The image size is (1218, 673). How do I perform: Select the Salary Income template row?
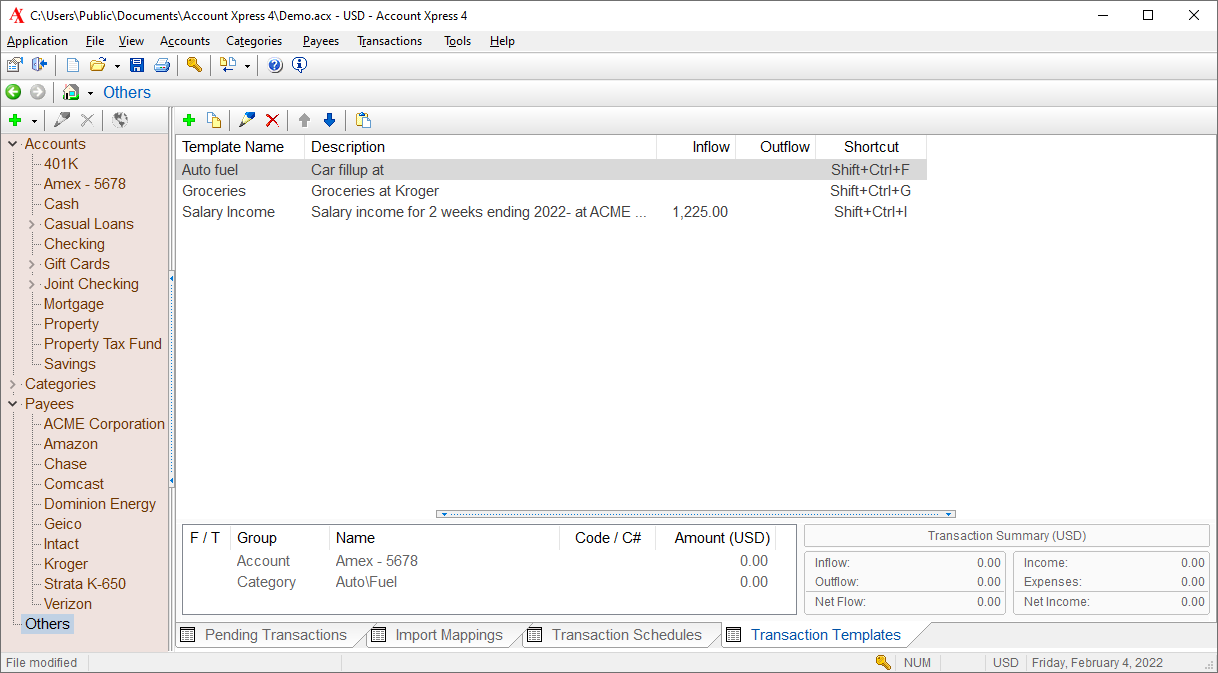pyautogui.click(x=228, y=212)
